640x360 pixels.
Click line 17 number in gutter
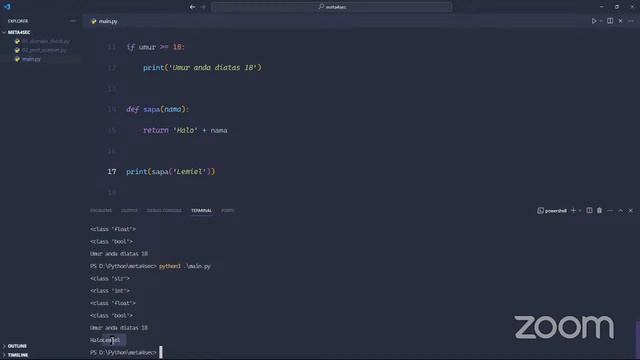tap(112, 171)
